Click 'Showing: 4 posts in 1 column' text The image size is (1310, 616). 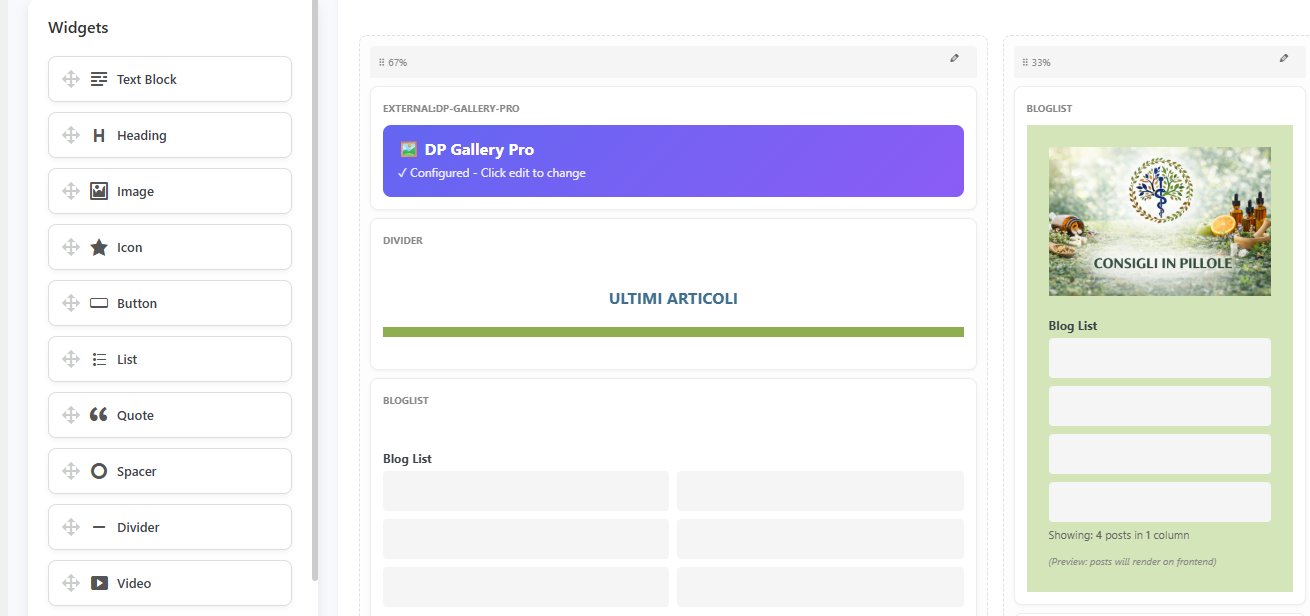tap(1119, 535)
